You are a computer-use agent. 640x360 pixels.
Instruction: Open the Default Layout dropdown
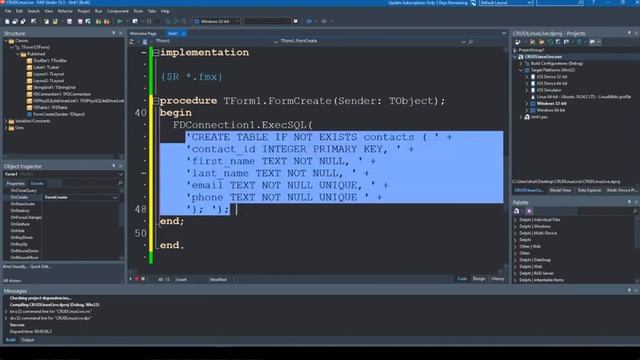[529, 3]
